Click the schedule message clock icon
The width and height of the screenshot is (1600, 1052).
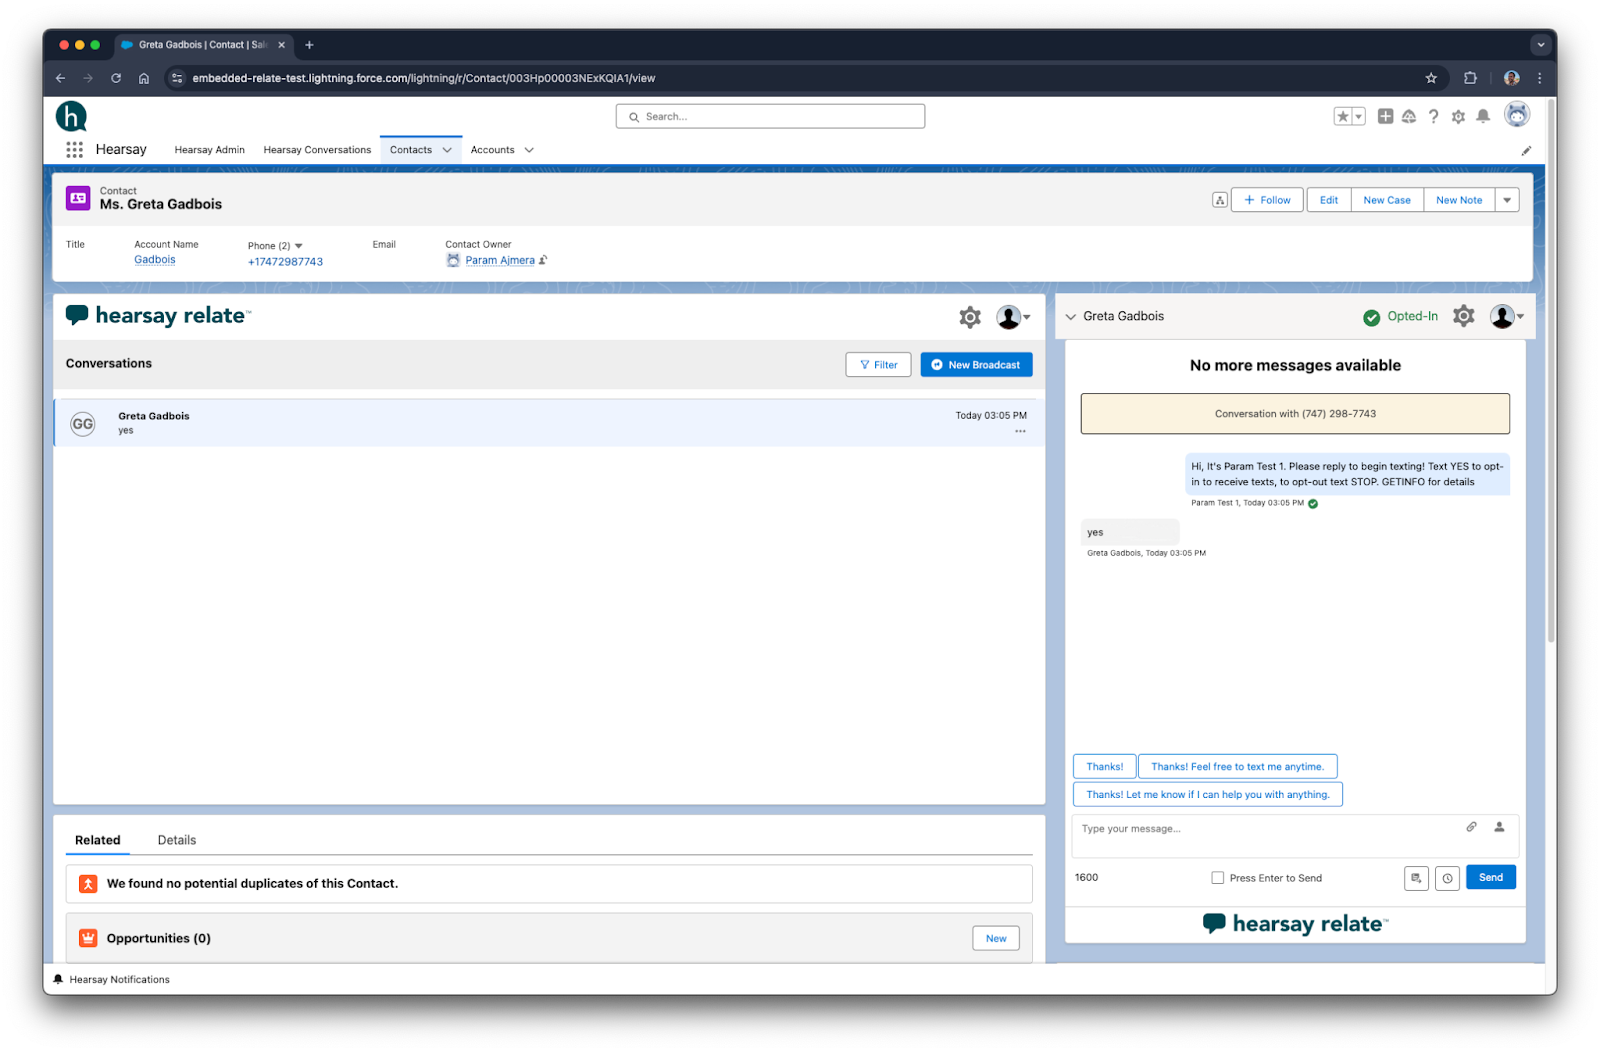coord(1447,878)
